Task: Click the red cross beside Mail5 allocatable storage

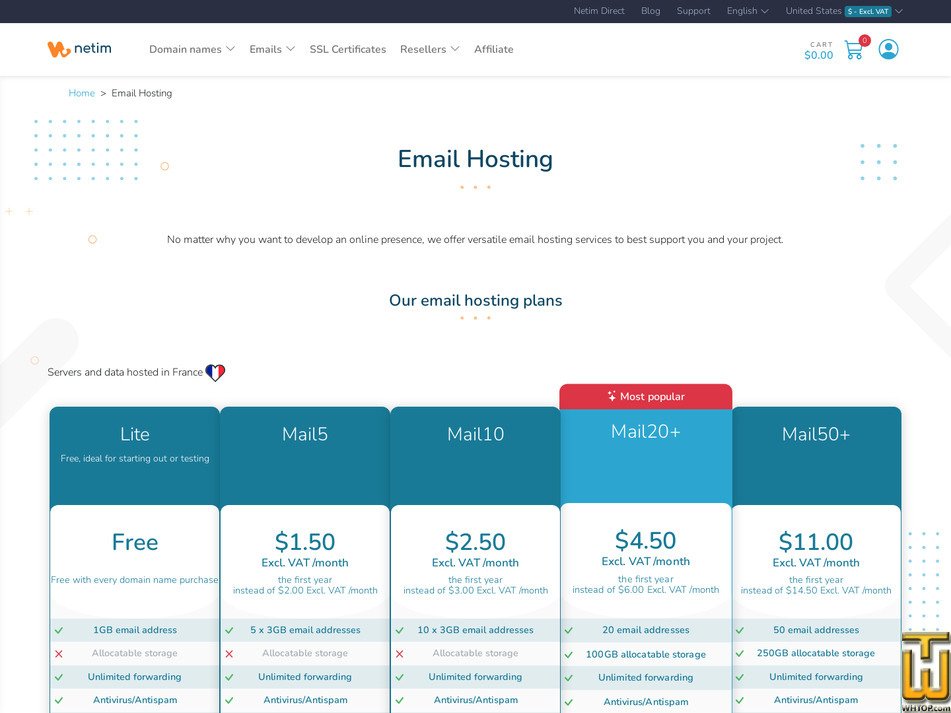Action: click(229, 654)
